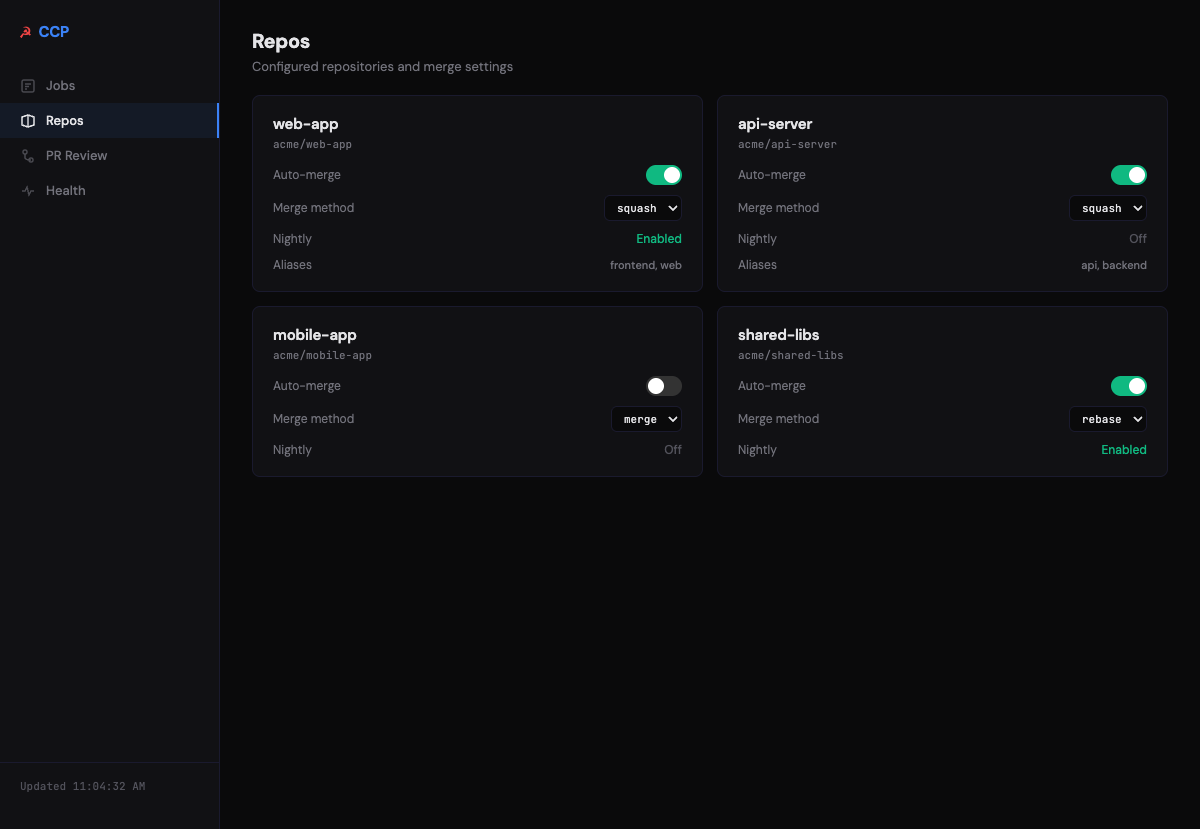Click the api-server Aliases label
Image resolution: width=1200 pixels, height=829 pixels.
pyautogui.click(x=757, y=265)
